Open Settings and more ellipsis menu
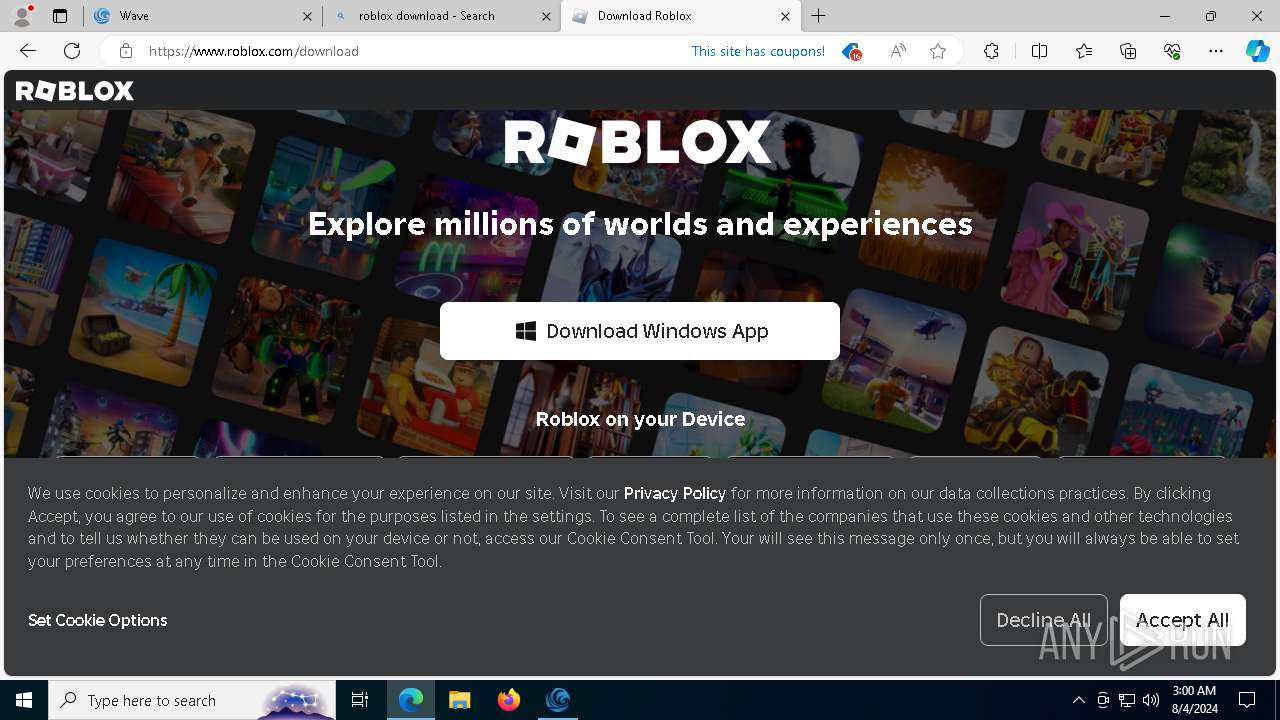 click(x=1216, y=51)
